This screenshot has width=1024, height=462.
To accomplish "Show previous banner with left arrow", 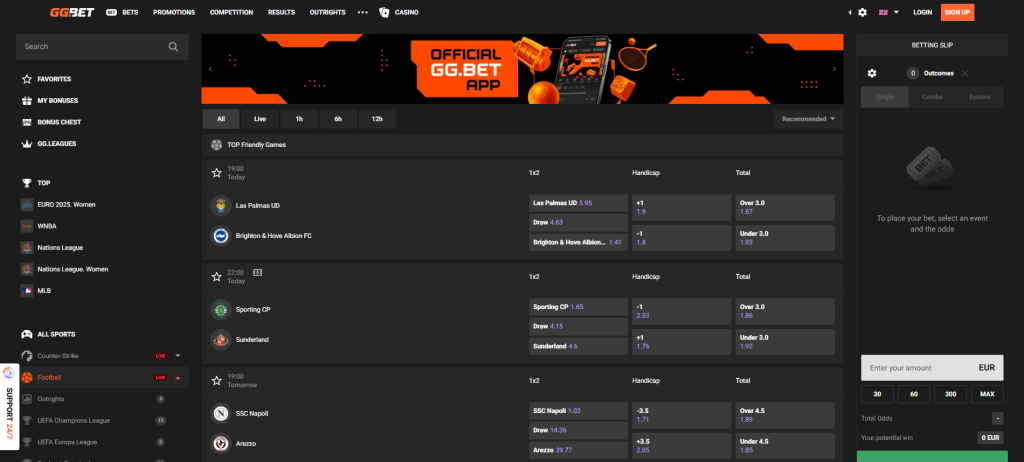I will [x=210, y=69].
